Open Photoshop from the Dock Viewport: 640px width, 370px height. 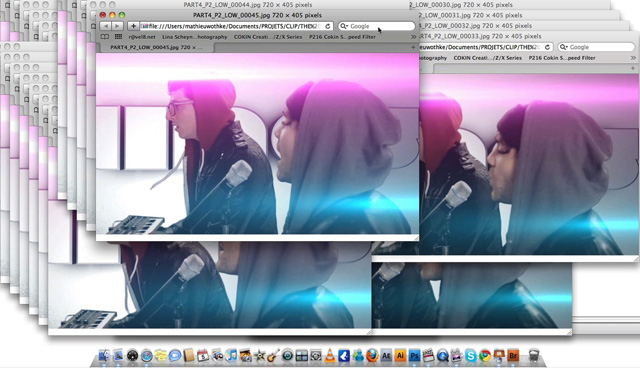[x=414, y=356]
